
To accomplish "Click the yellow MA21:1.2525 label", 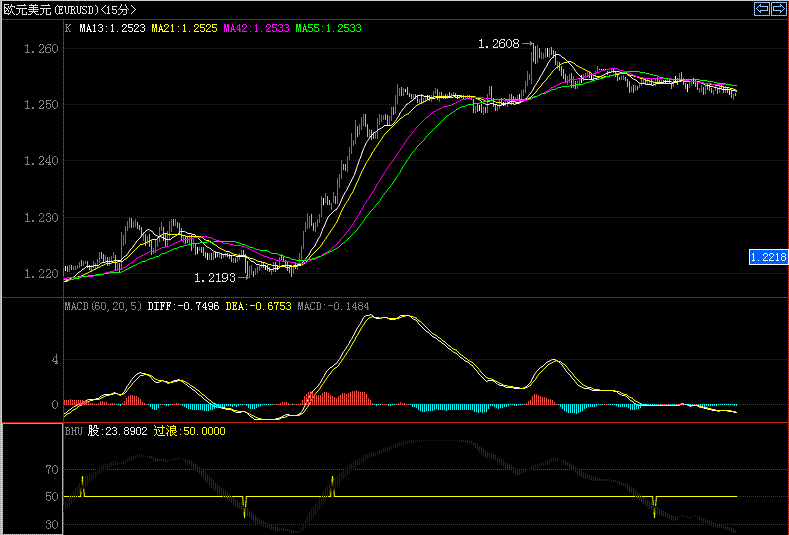I will (x=185, y=28).
